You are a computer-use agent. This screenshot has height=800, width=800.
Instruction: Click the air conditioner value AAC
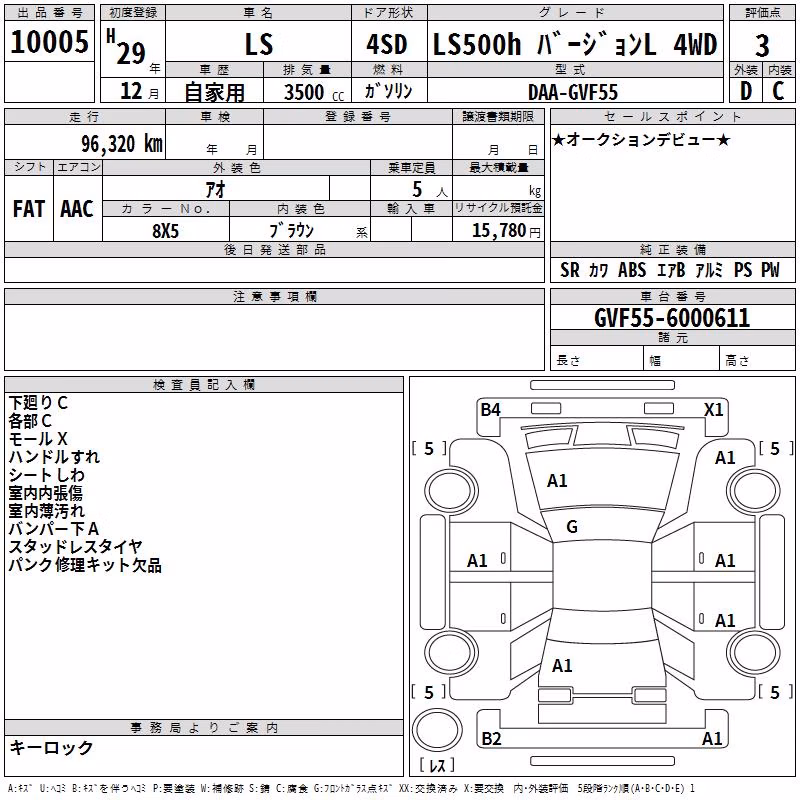(77, 209)
